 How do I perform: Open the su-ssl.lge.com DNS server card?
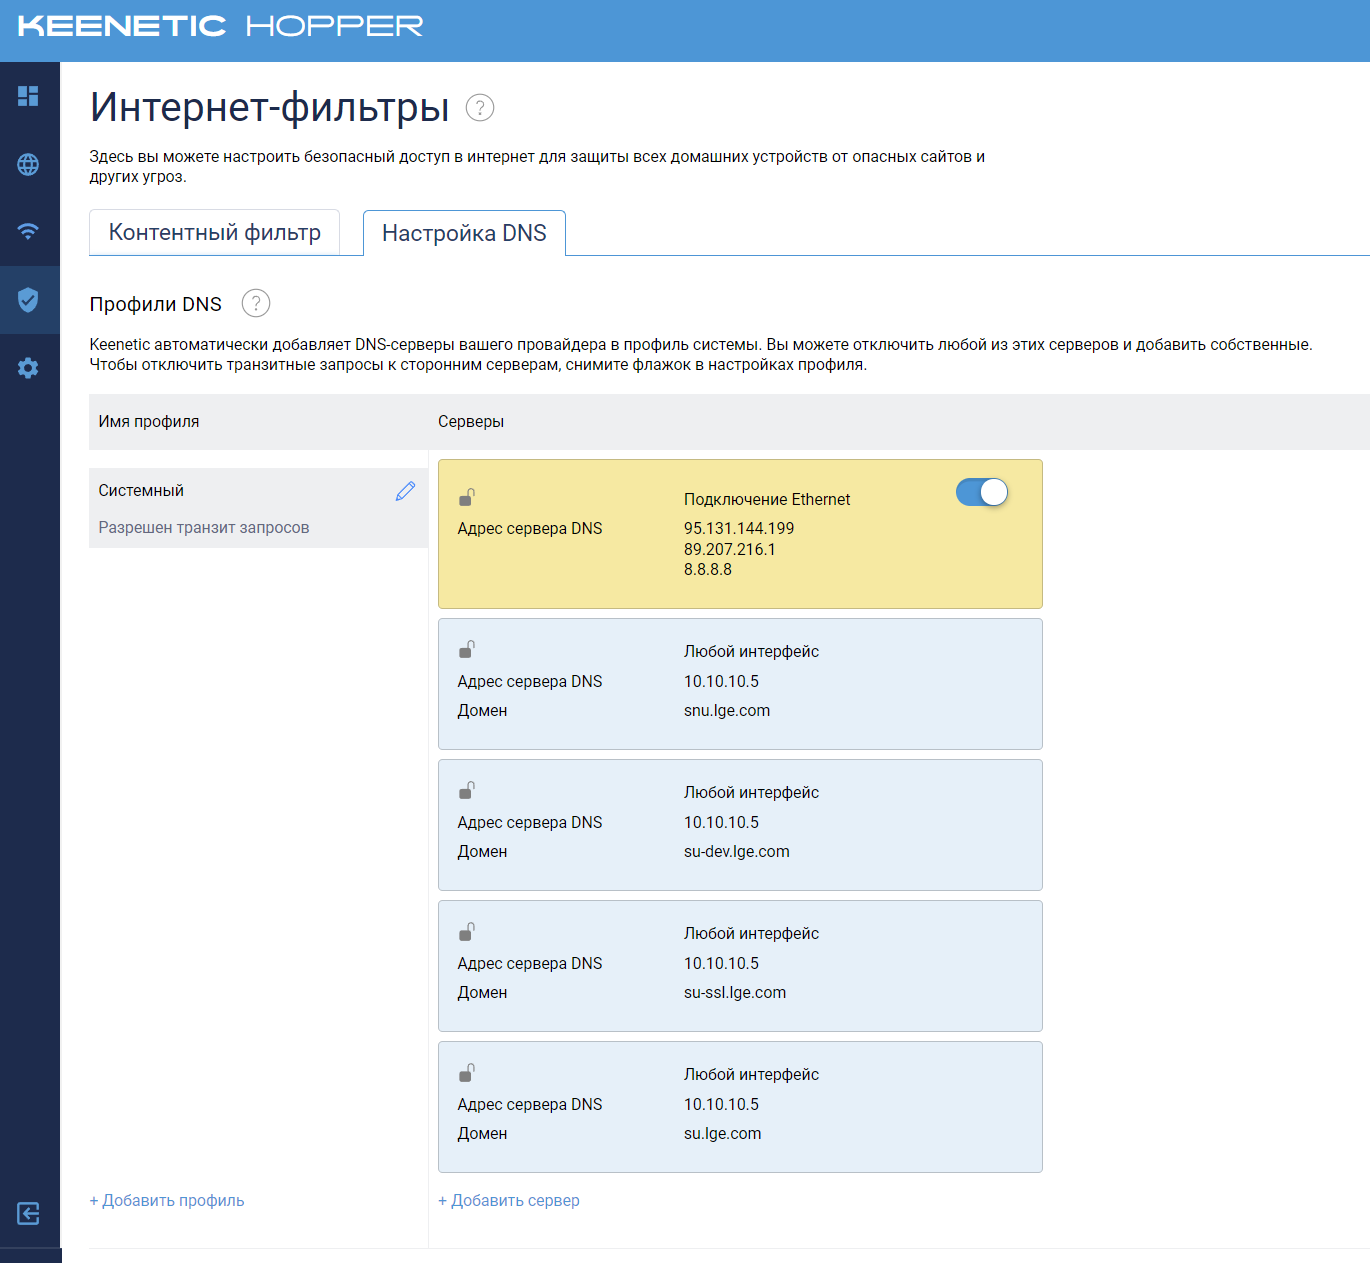(740, 966)
